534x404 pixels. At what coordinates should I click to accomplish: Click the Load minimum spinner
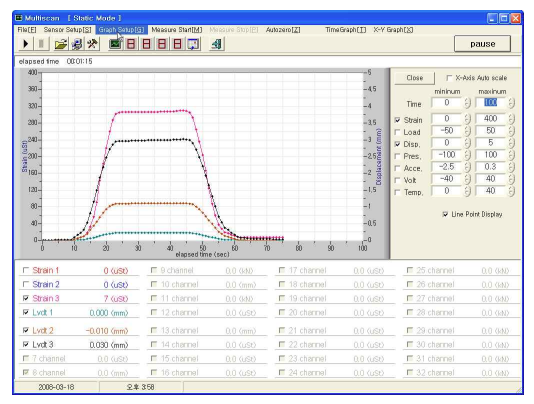tap(467, 131)
